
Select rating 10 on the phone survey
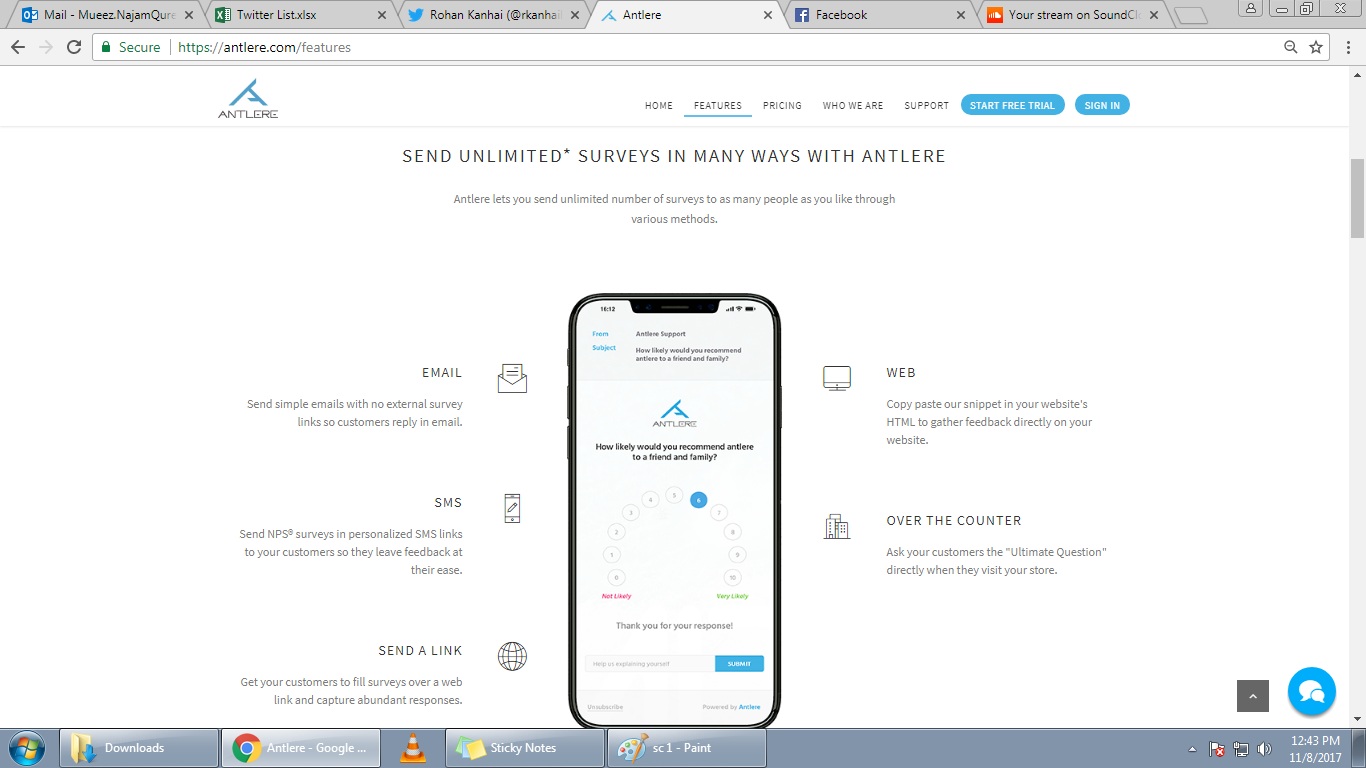(x=733, y=578)
